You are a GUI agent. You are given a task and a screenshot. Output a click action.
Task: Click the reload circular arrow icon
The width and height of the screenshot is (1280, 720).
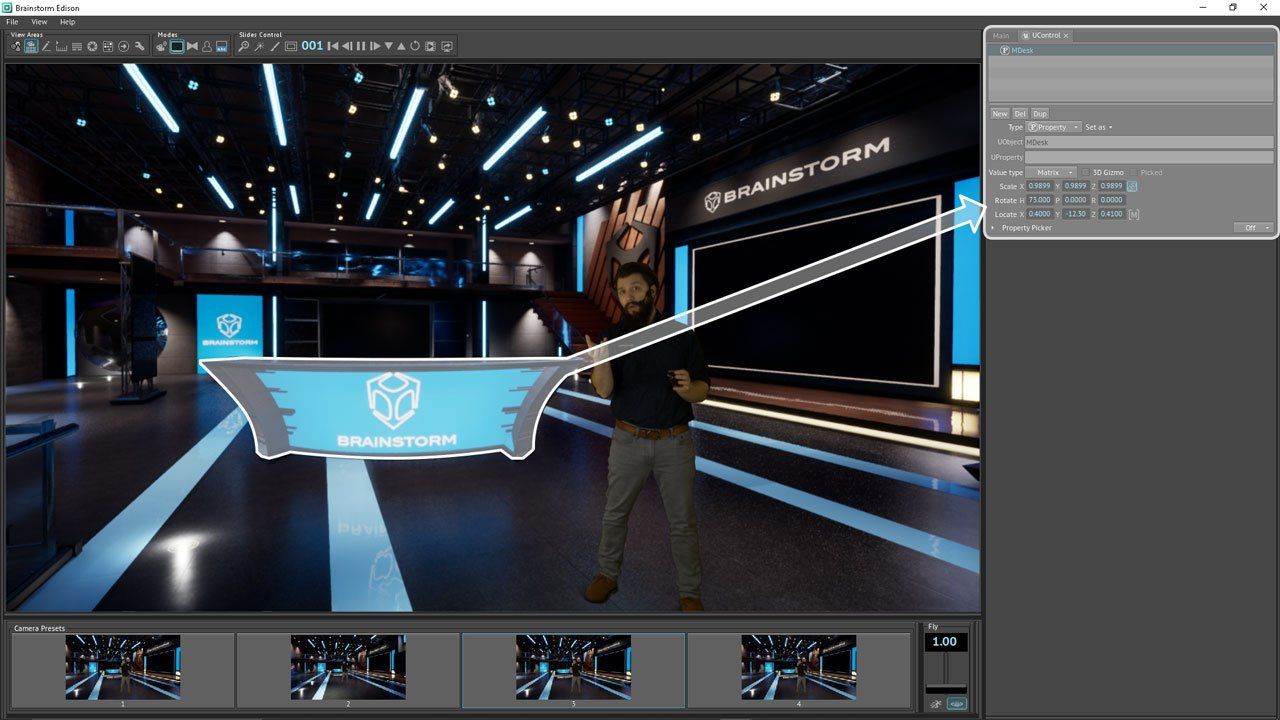pyautogui.click(x=415, y=46)
